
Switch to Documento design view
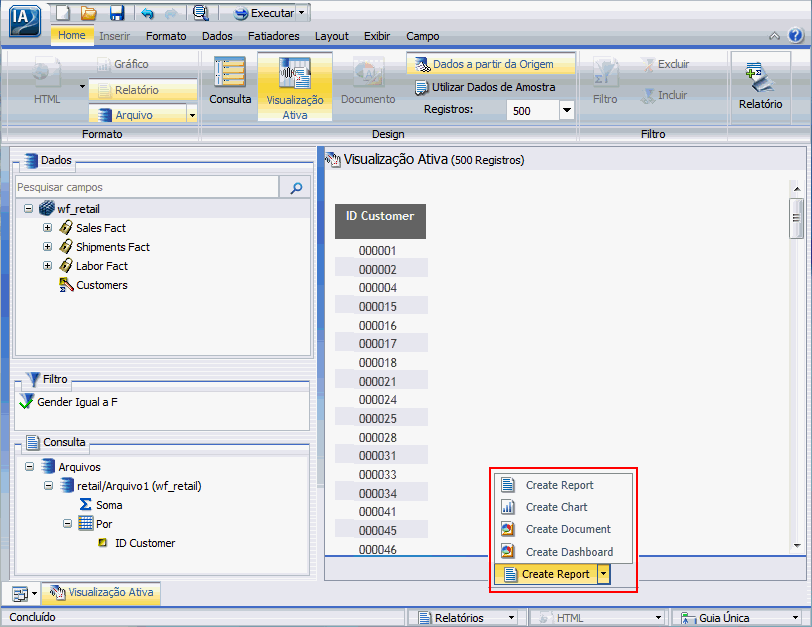[x=368, y=81]
